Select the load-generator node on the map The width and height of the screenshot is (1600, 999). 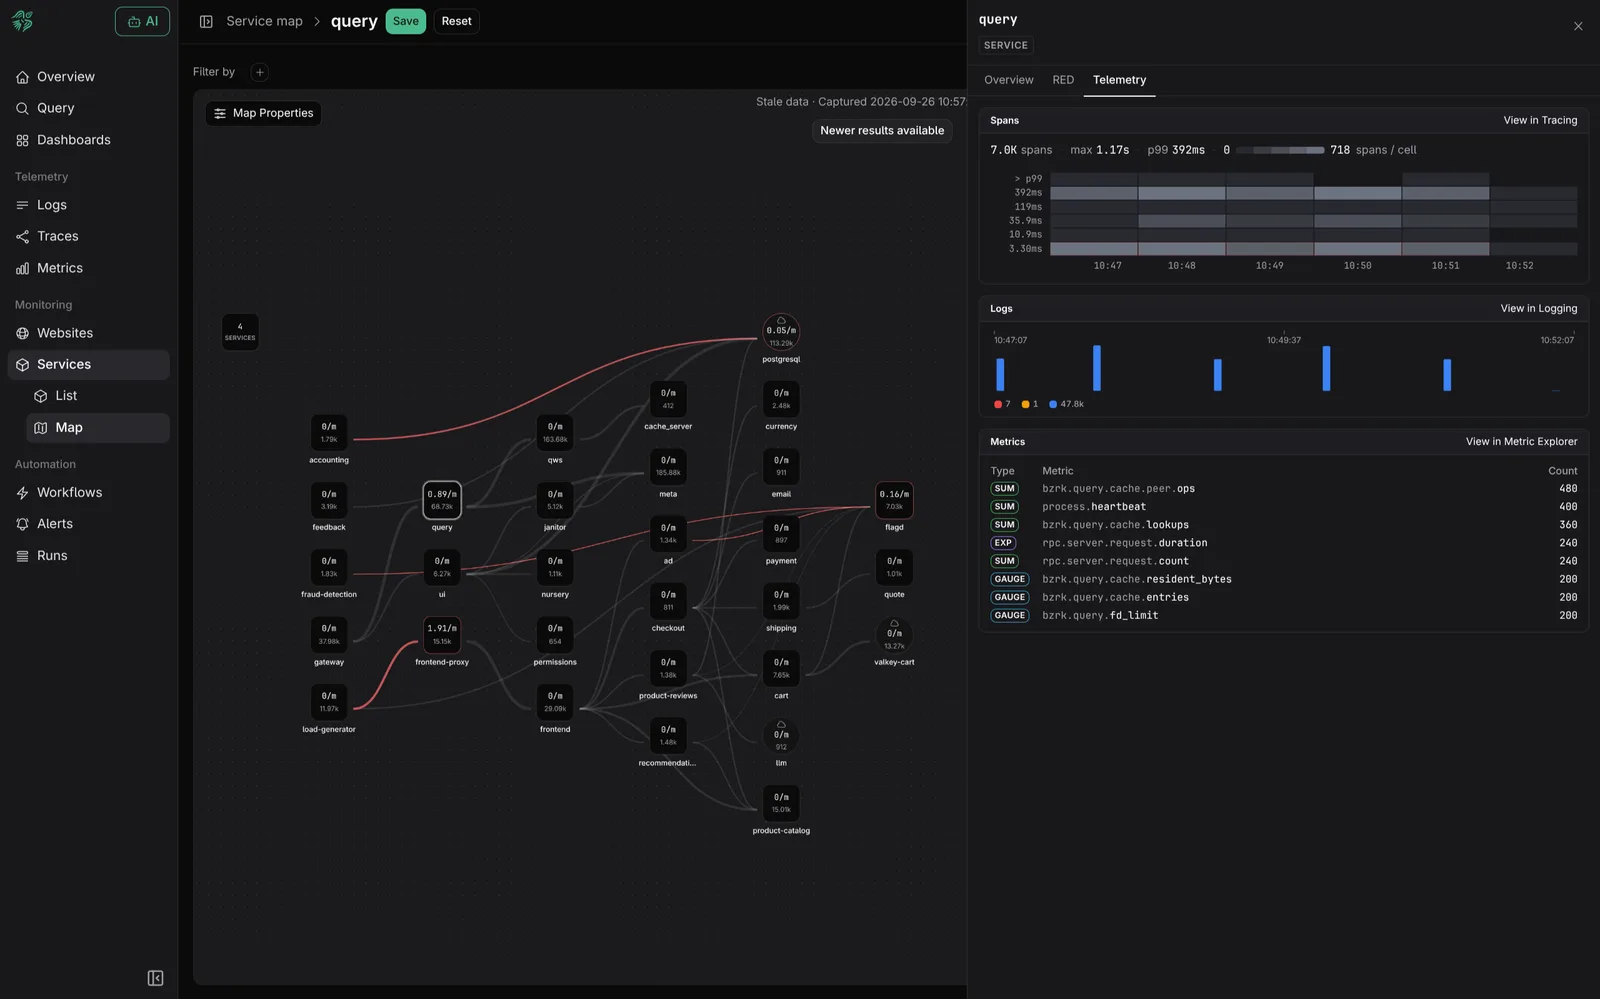pos(329,702)
